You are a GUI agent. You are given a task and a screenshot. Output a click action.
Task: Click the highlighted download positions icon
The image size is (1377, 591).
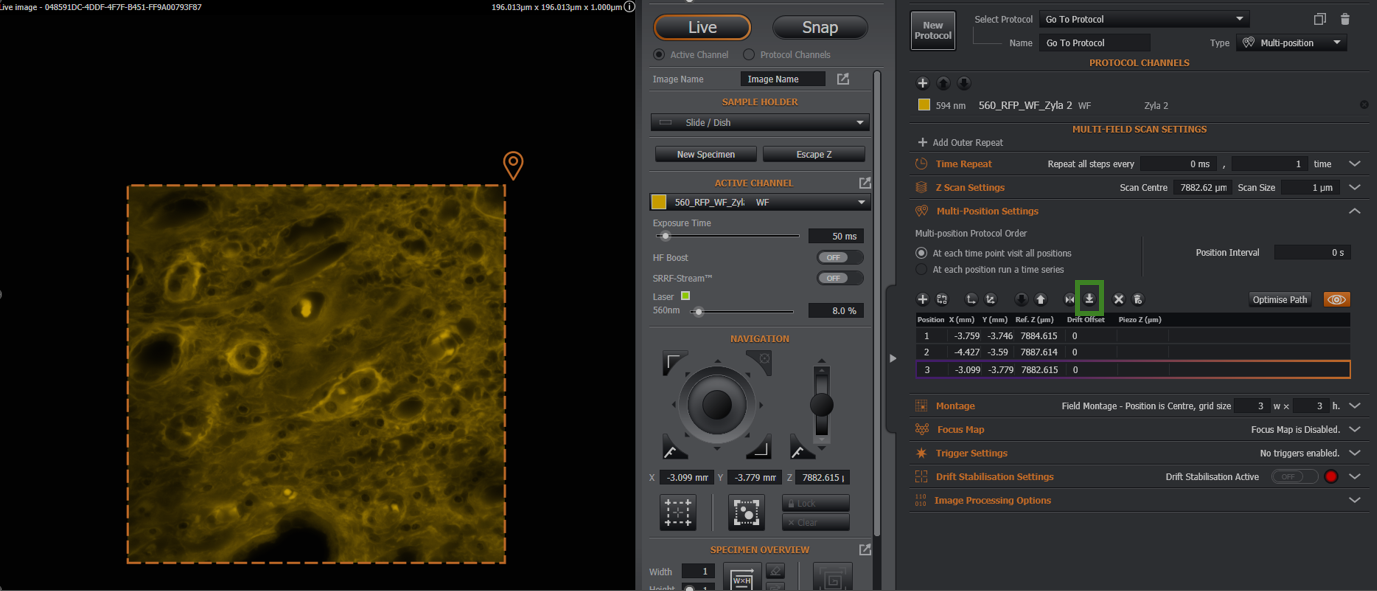1089,299
